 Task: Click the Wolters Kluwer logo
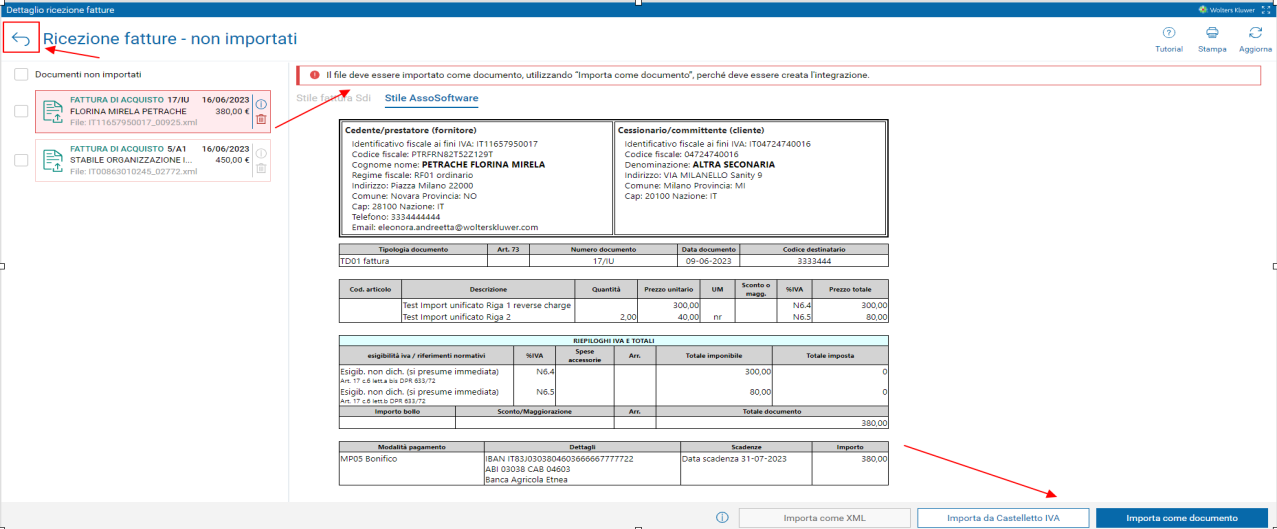[x=1226, y=9]
